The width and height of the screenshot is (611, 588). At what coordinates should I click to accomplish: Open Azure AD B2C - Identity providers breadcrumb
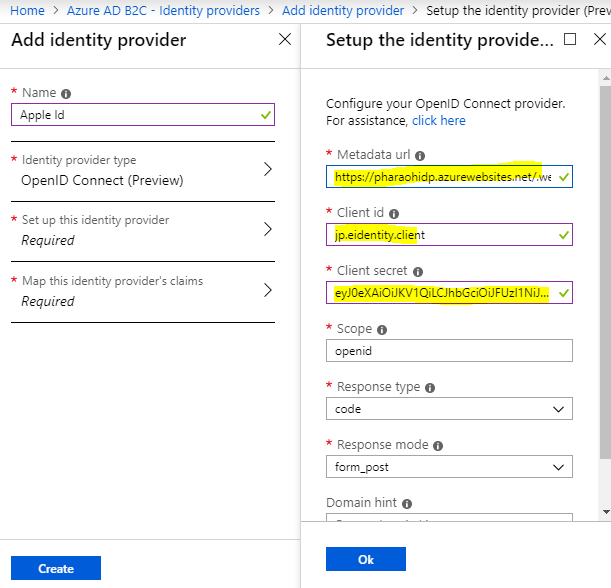click(163, 11)
